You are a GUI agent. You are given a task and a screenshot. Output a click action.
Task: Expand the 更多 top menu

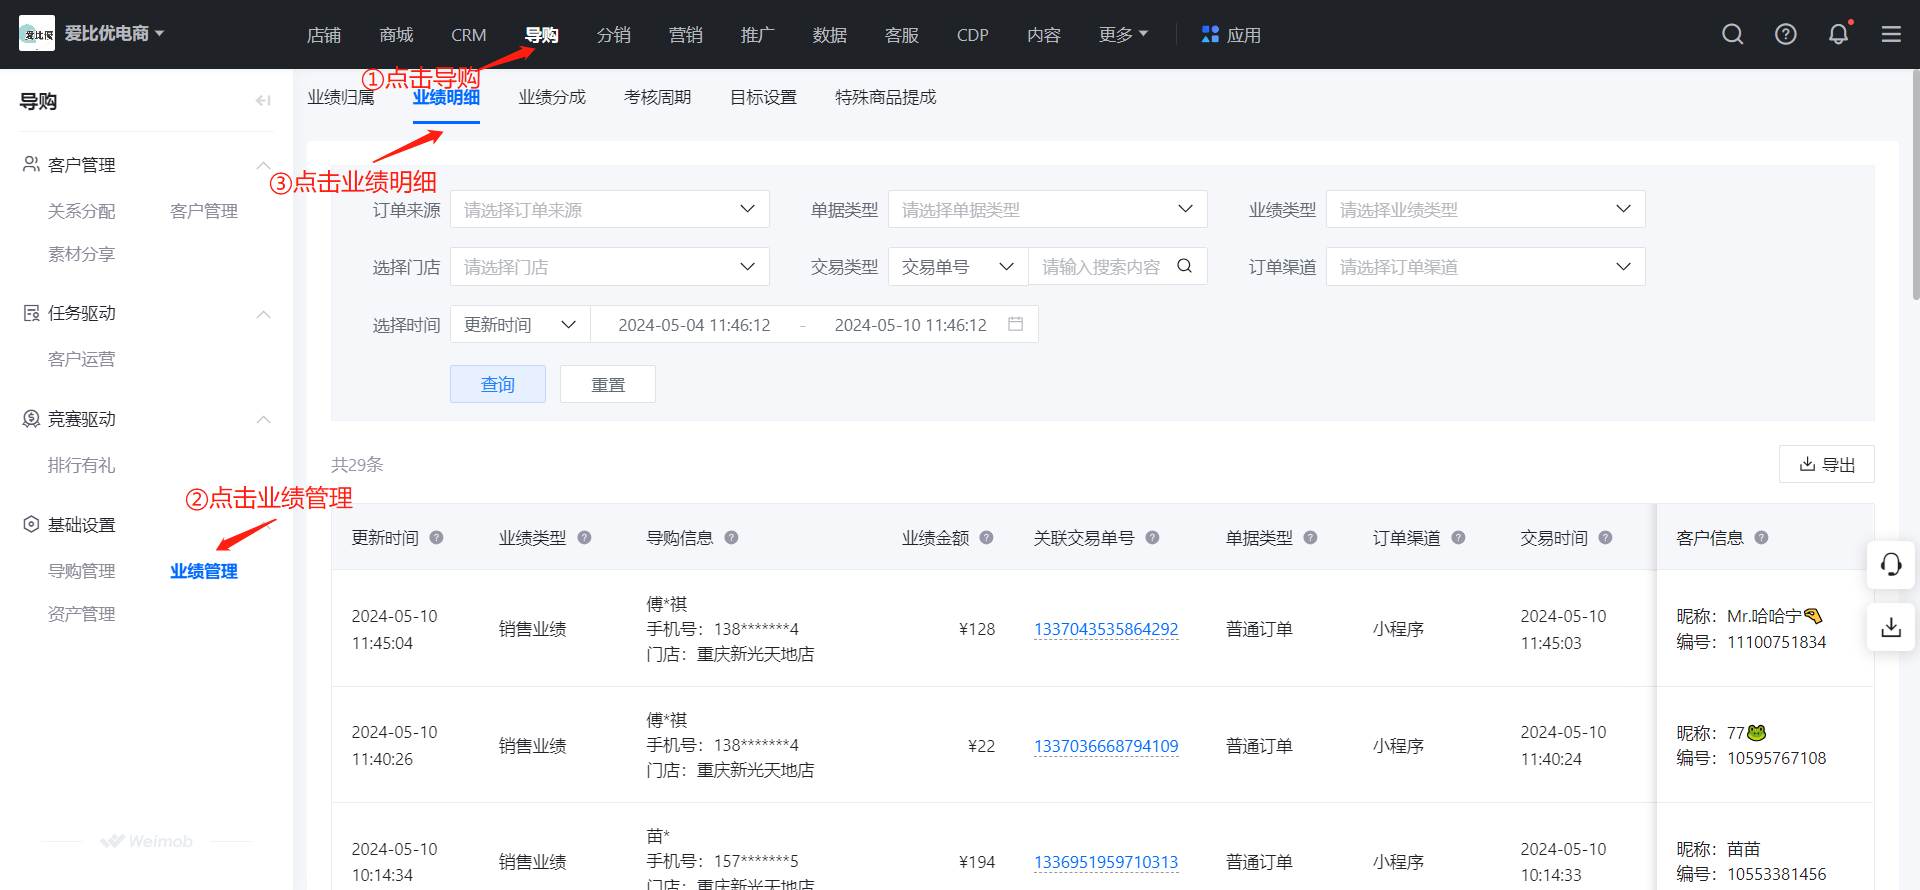pyautogui.click(x=1123, y=35)
